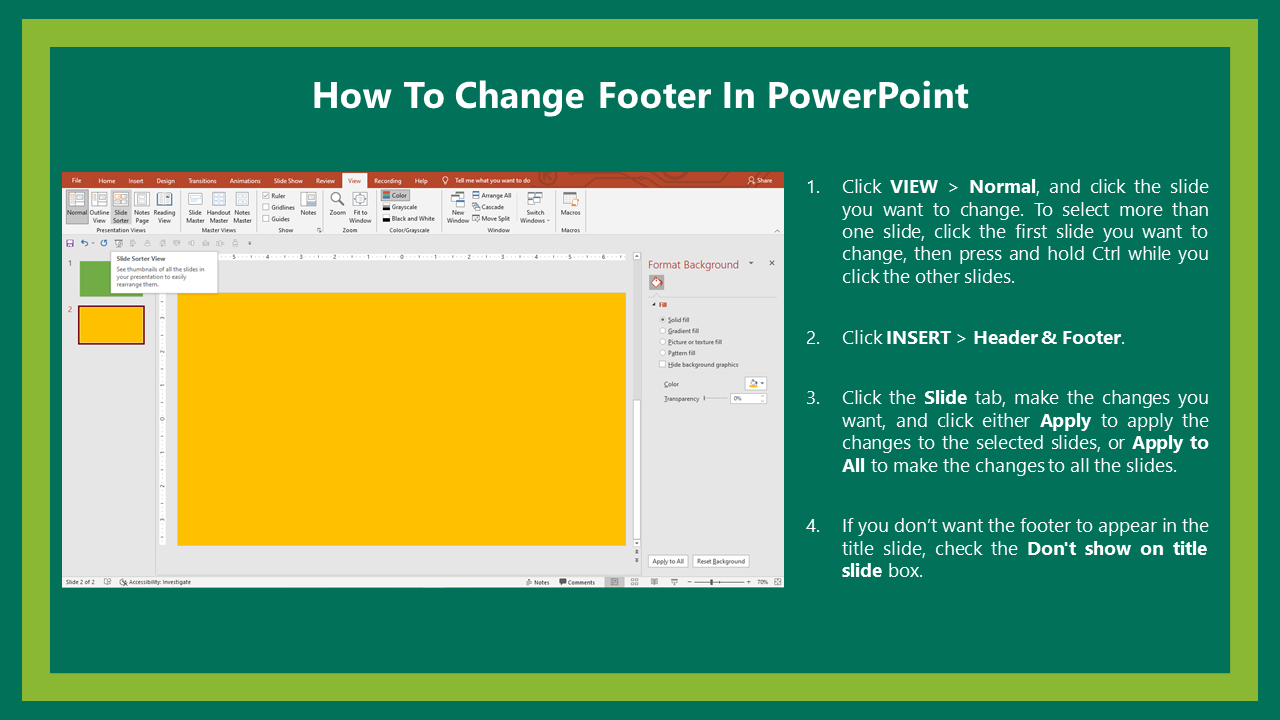
Task: Switch to Grayscale mode
Action: pos(400,207)
